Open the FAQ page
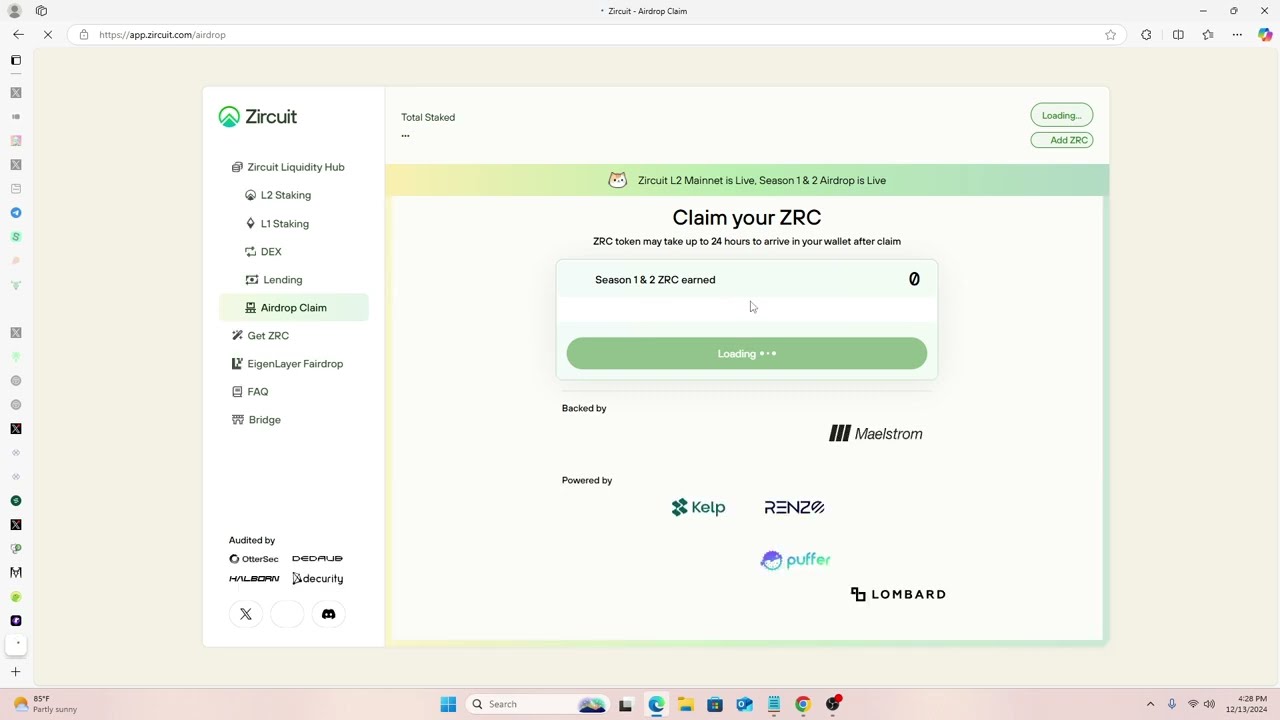The width and height of the screenshot is (1280, 720). [249, 391]
